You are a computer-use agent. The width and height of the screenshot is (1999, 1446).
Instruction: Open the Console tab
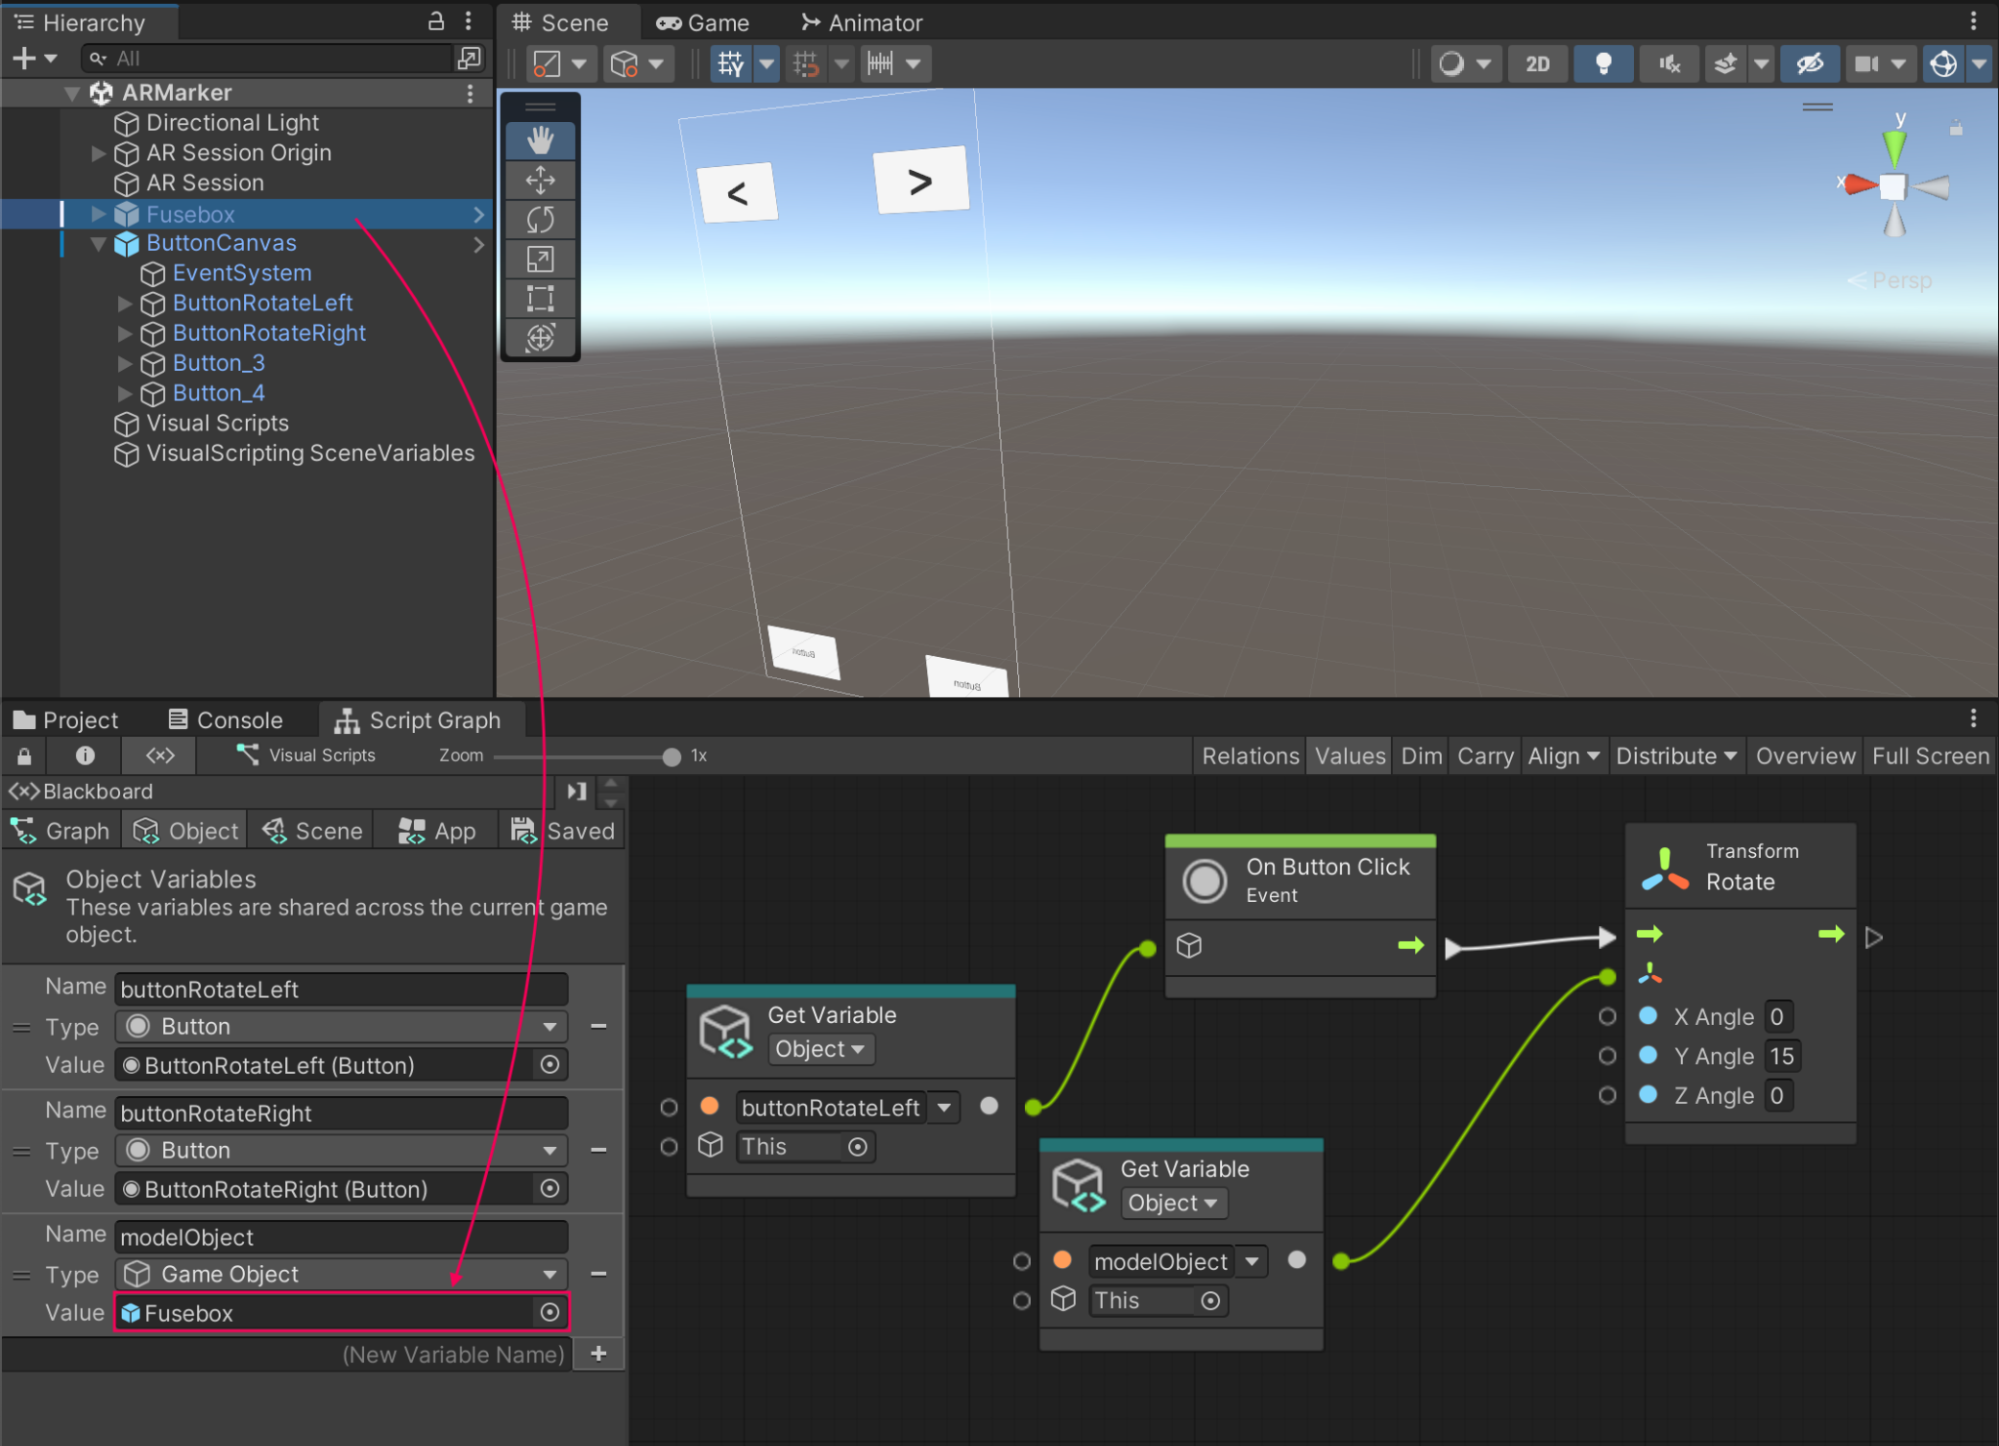[226, 720]
